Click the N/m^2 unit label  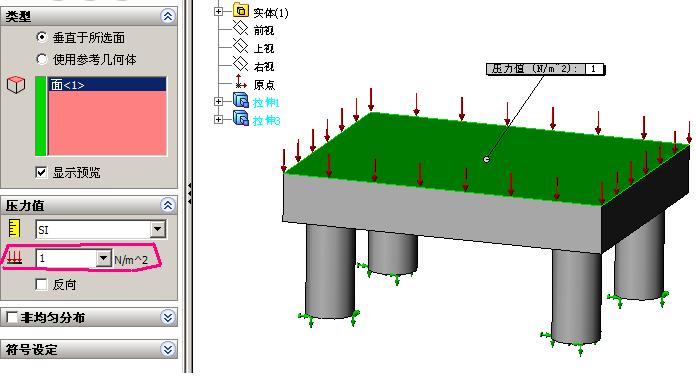(131, 260)
